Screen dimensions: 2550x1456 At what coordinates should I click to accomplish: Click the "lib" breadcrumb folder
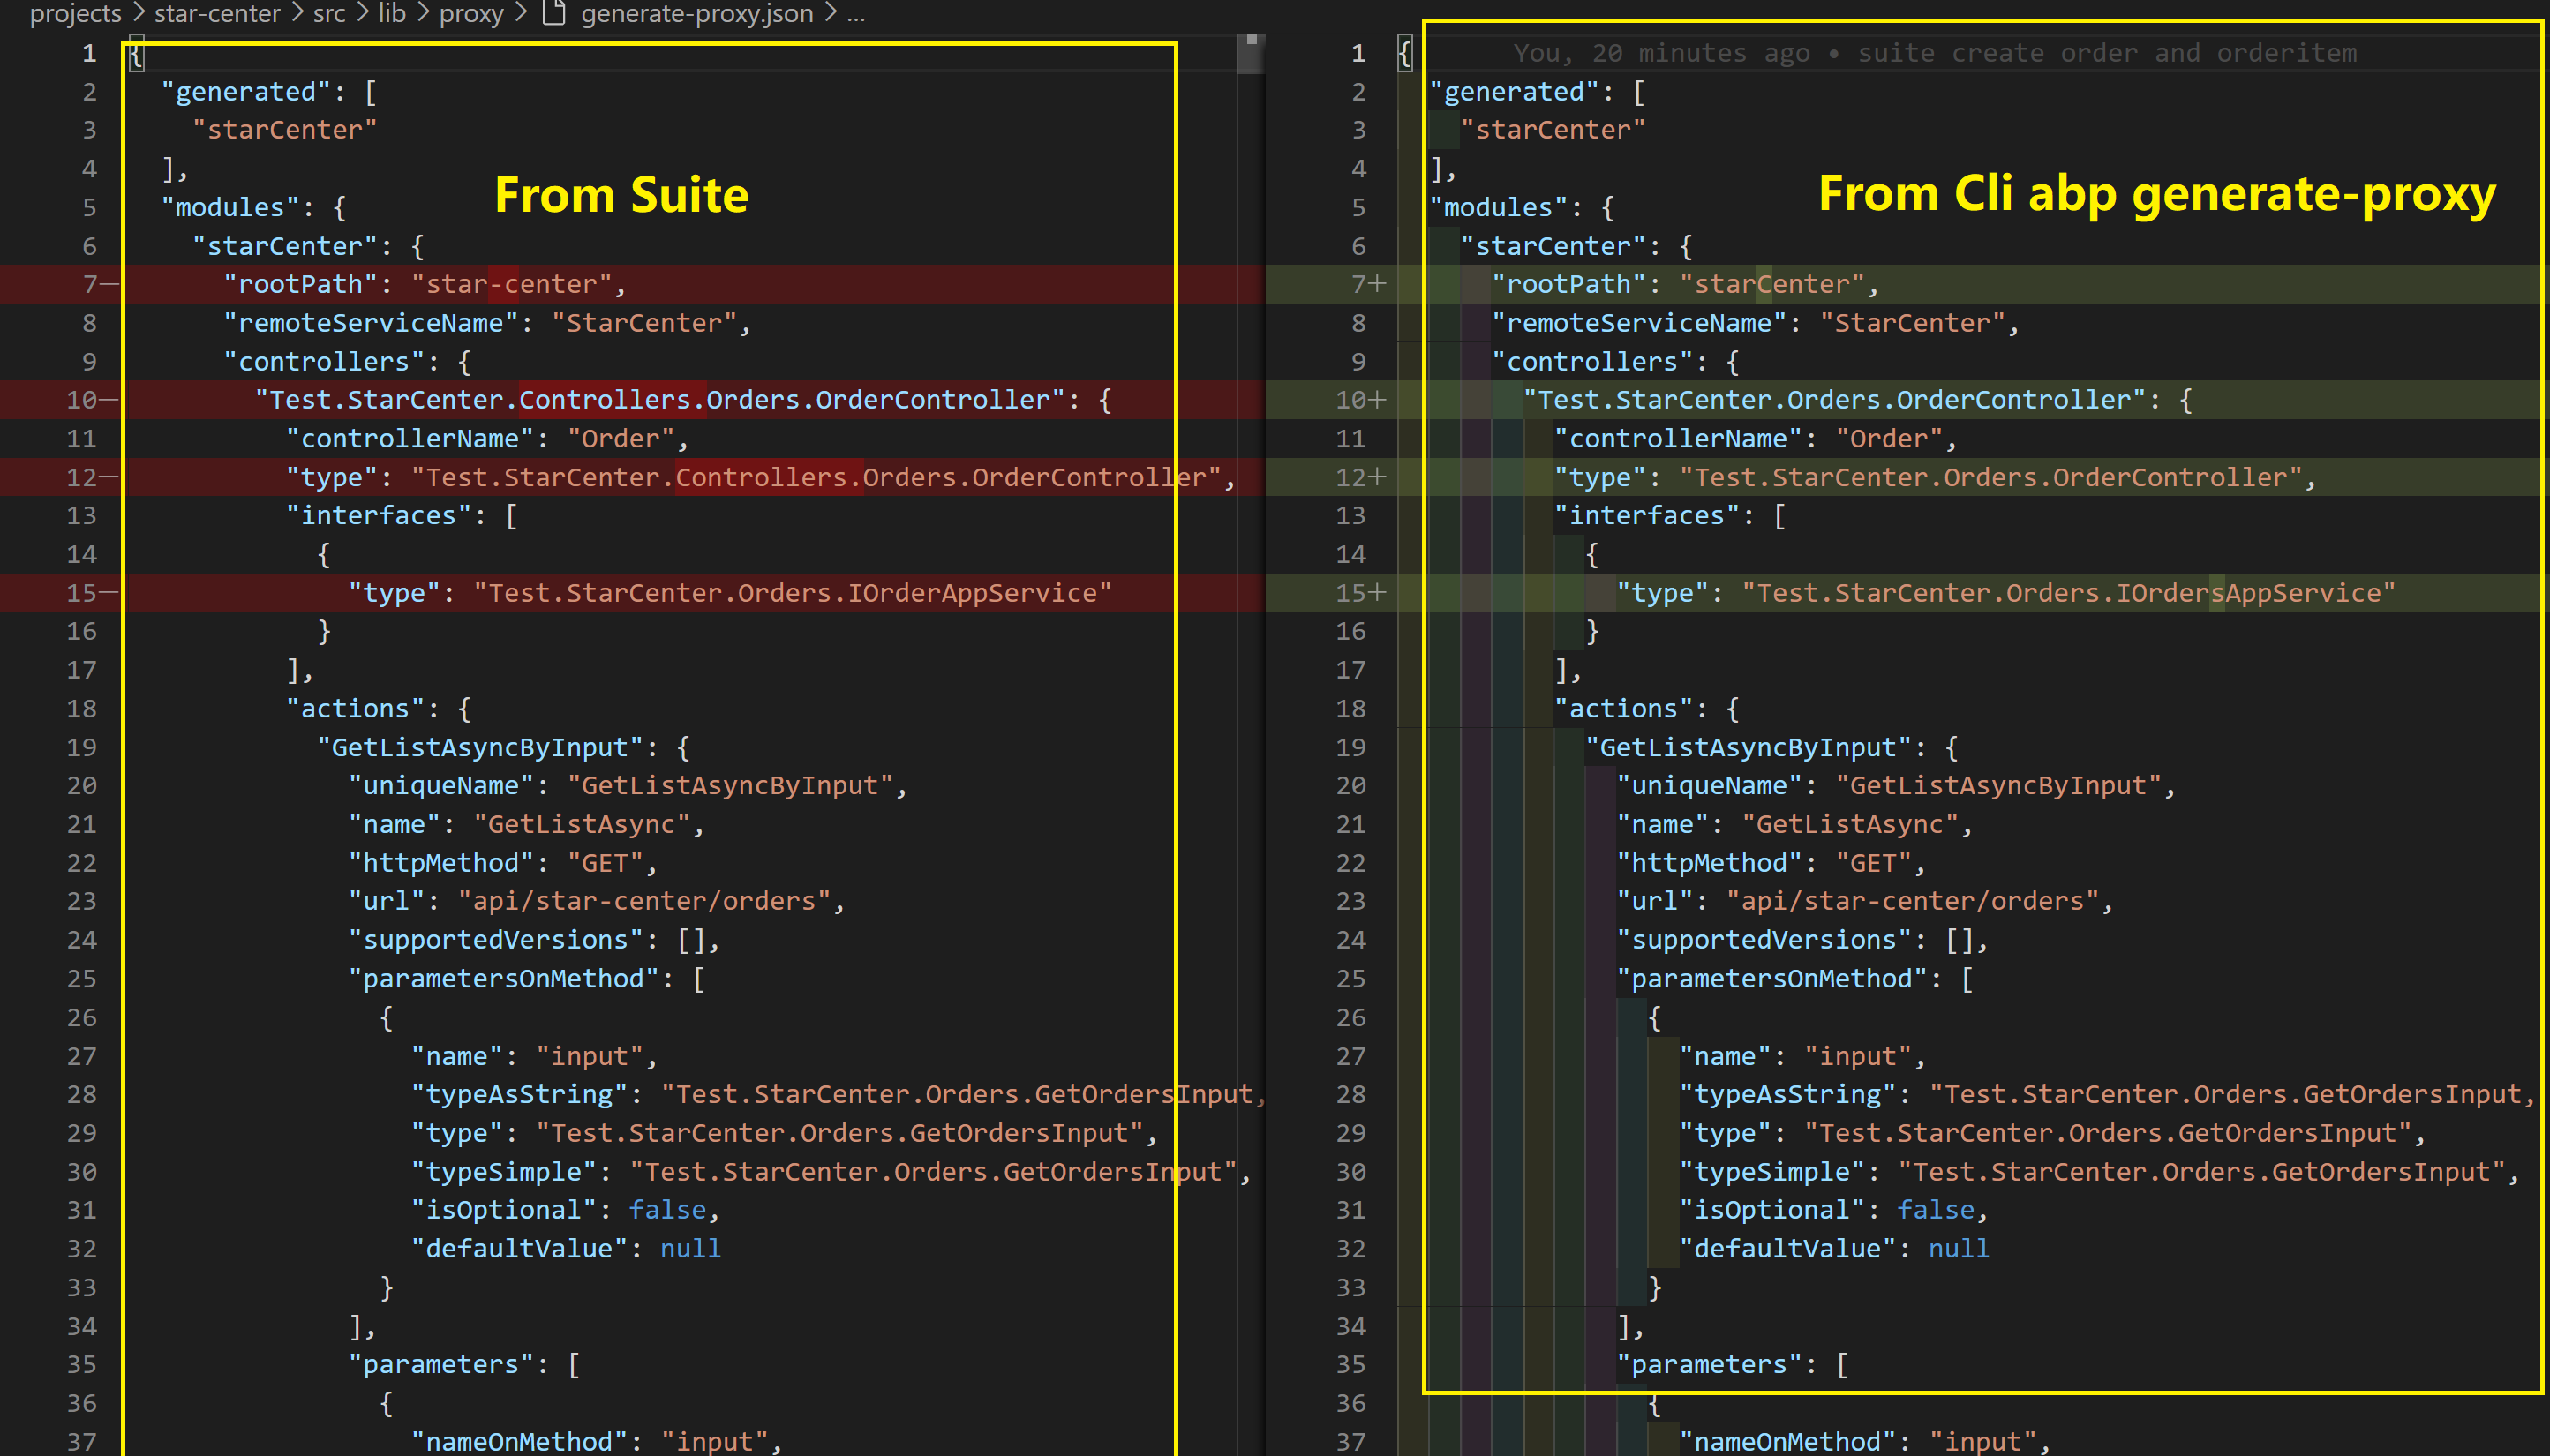point(392,13)
